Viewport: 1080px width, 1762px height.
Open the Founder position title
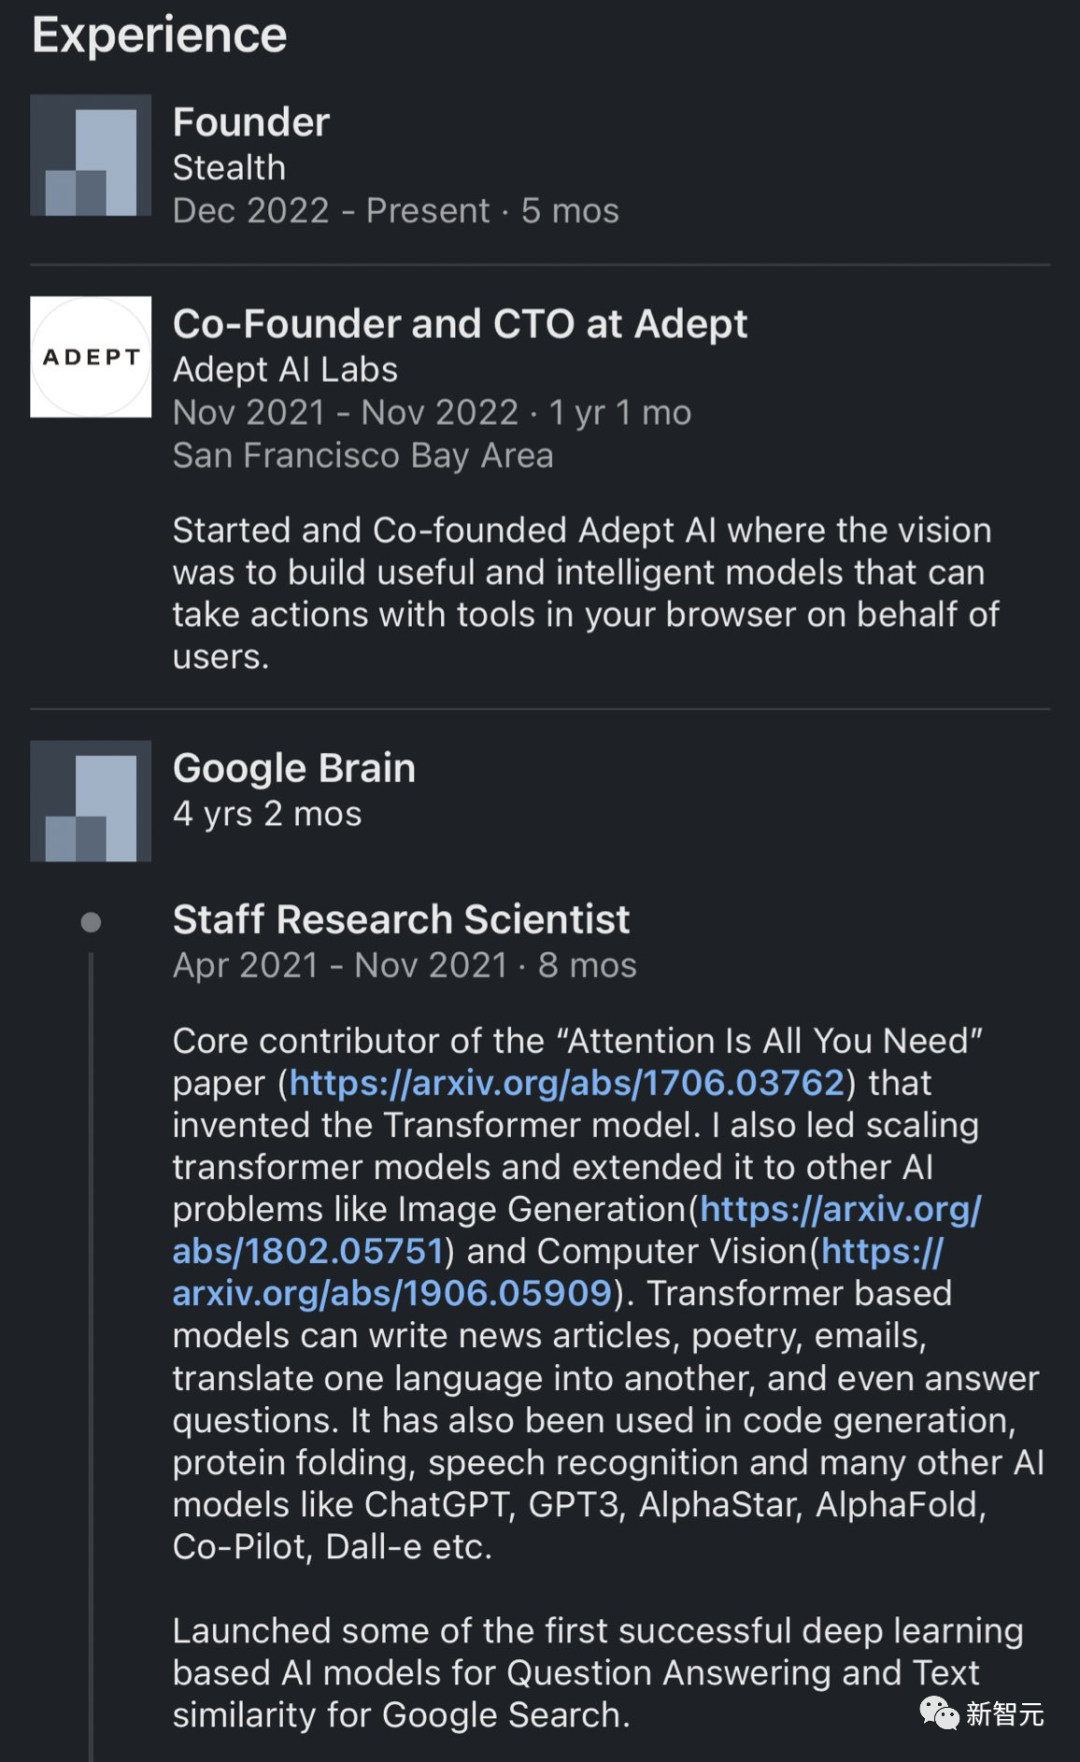(x=251, y=122)
